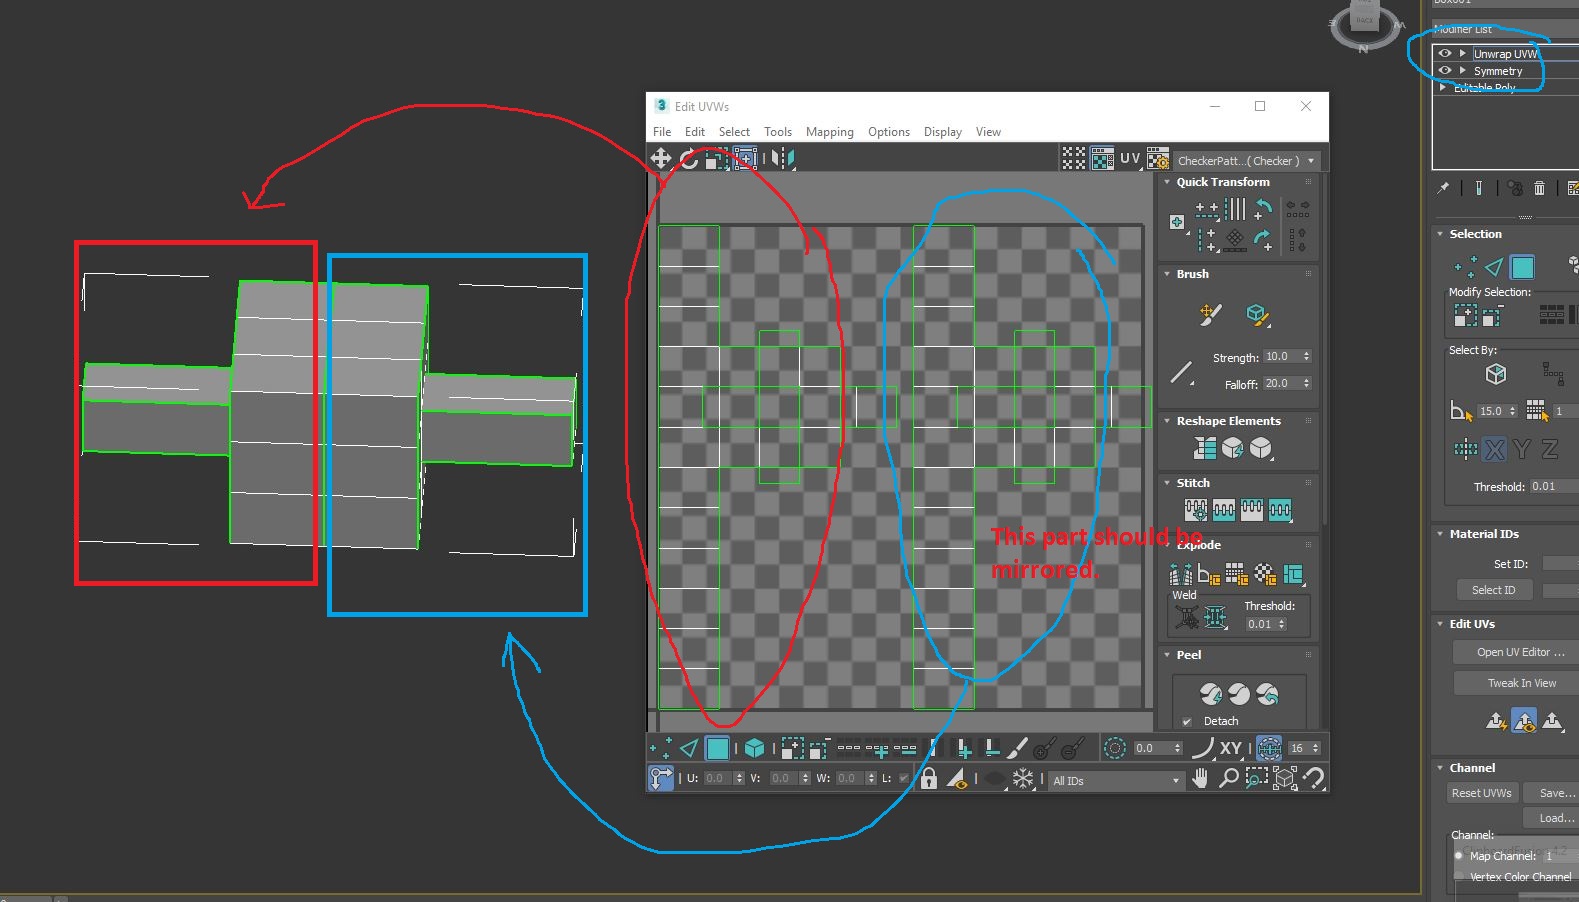Viewport: 1579px width, 902px height.
Task: Open the Display menu in Edit UVWs
Action: pyautogui.click(x=943, y=132)
